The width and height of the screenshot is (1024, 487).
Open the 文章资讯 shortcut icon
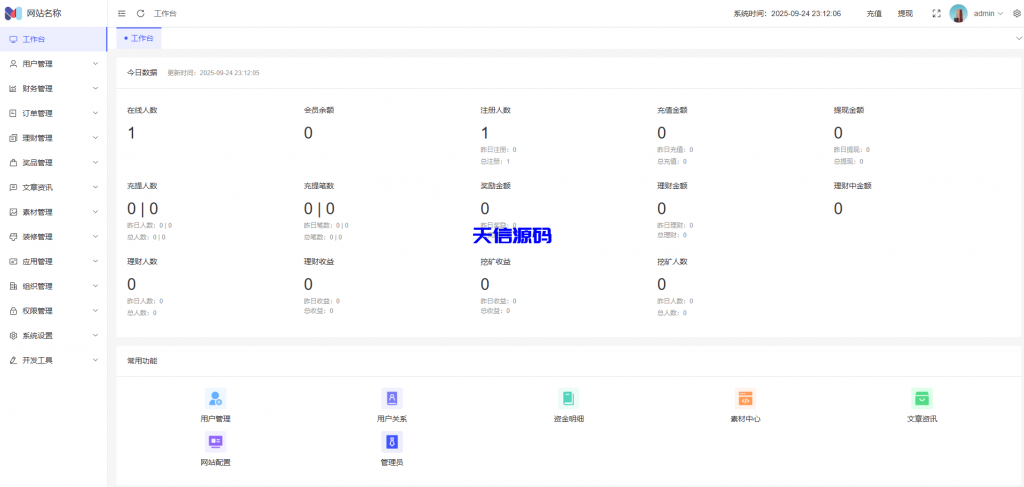coord(922,398)
